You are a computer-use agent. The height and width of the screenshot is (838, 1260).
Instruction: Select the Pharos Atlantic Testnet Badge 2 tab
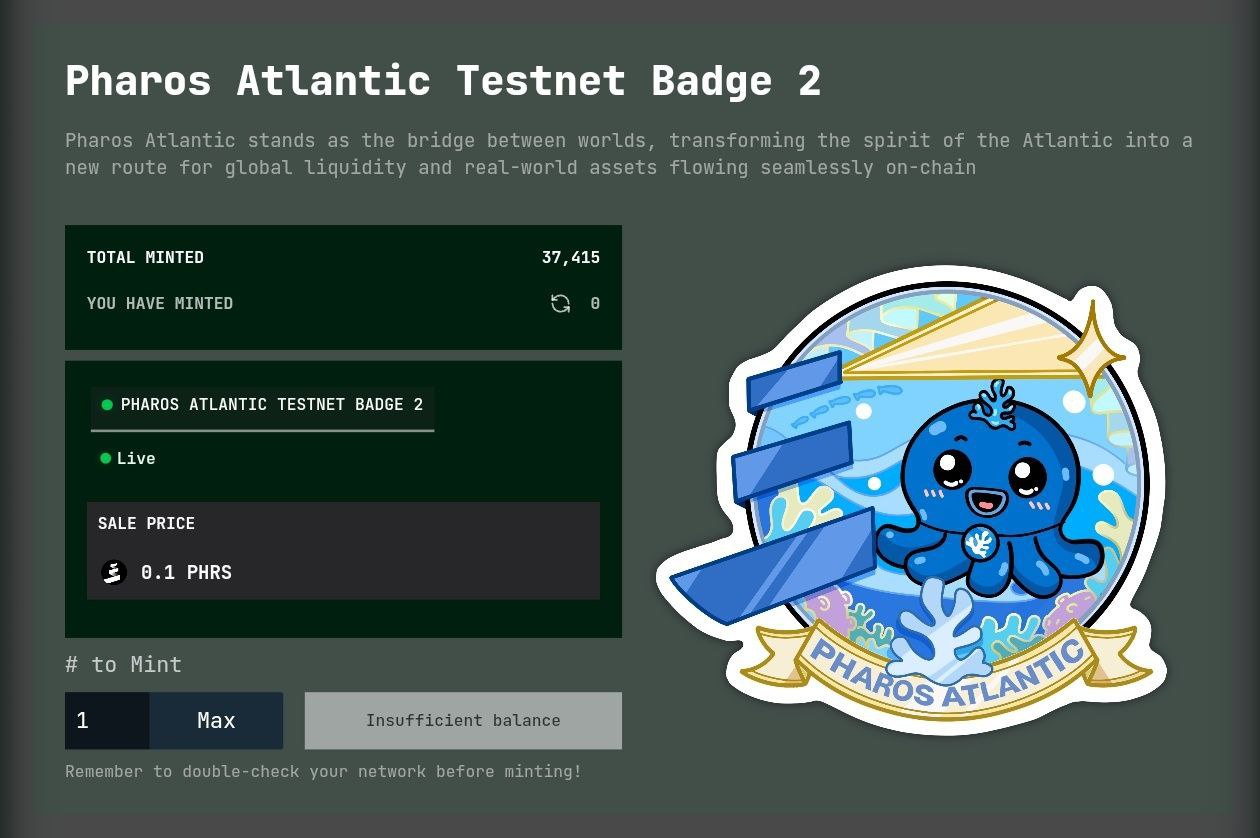(x=262, y=405)
